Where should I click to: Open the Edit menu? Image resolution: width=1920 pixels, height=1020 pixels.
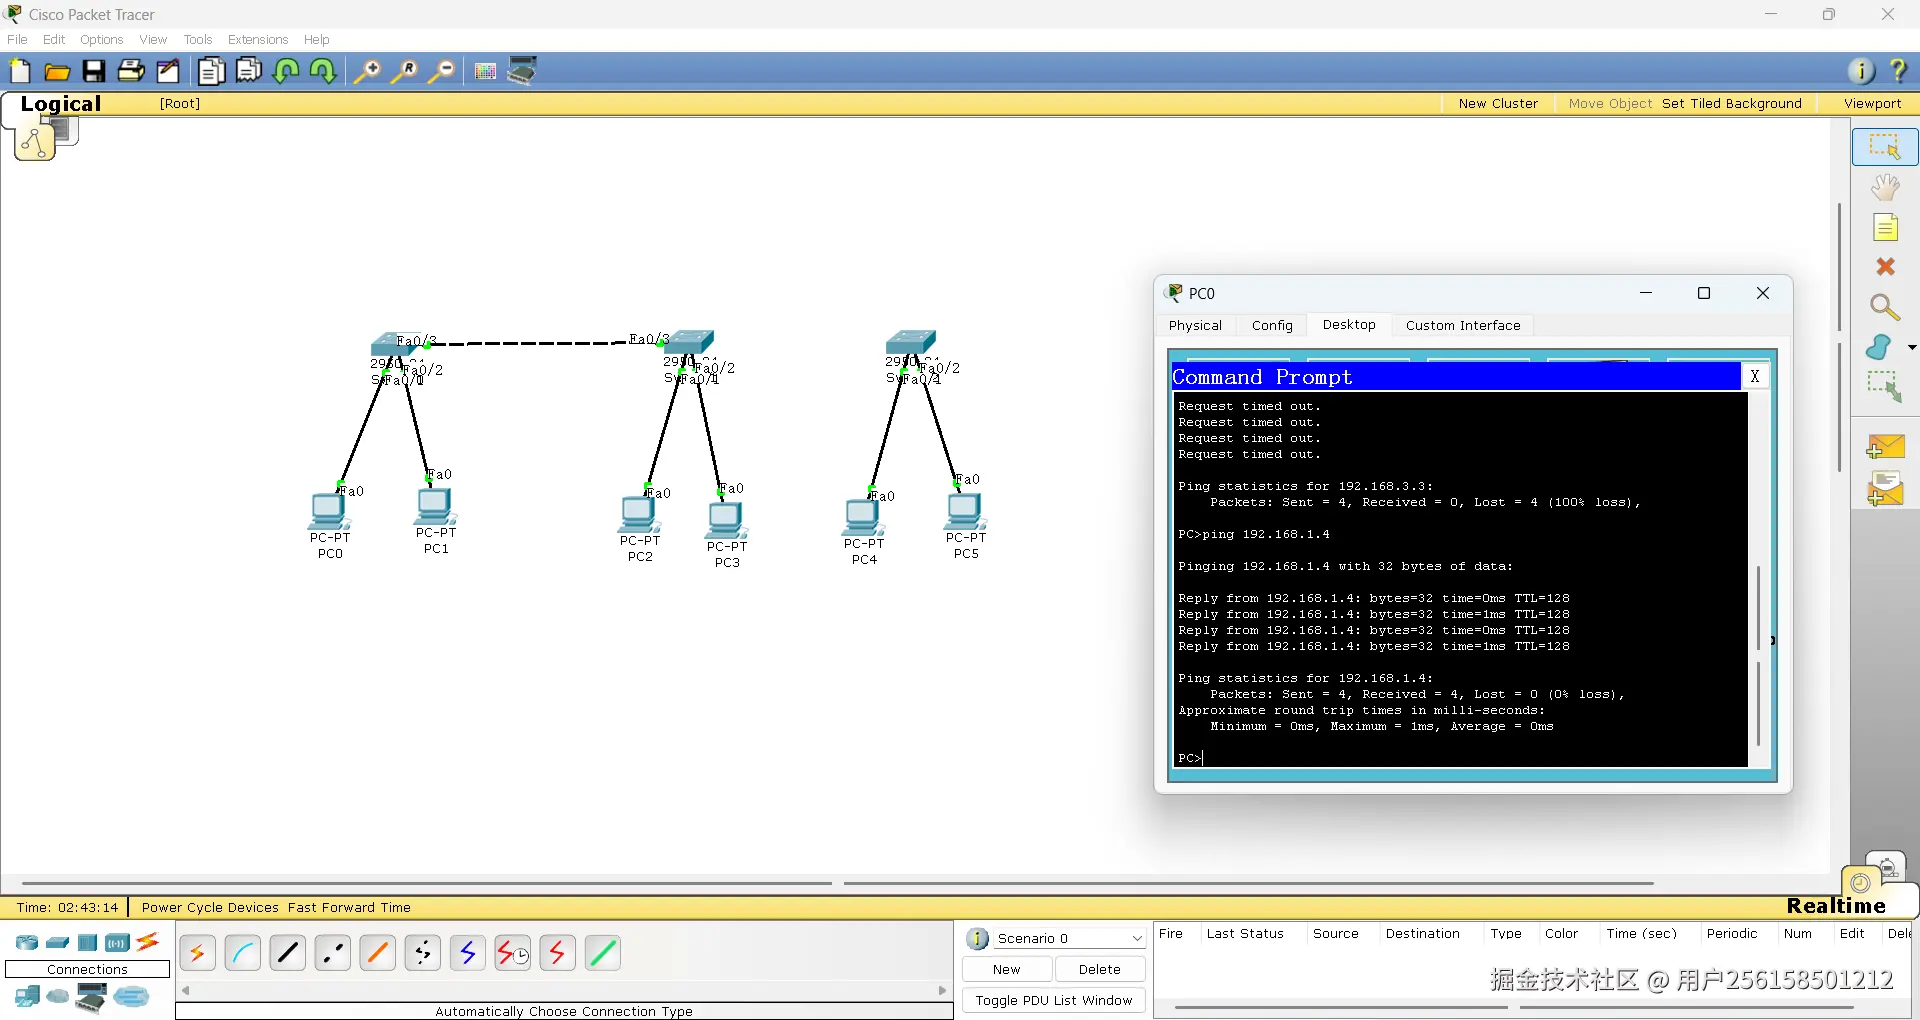point(54,39)
